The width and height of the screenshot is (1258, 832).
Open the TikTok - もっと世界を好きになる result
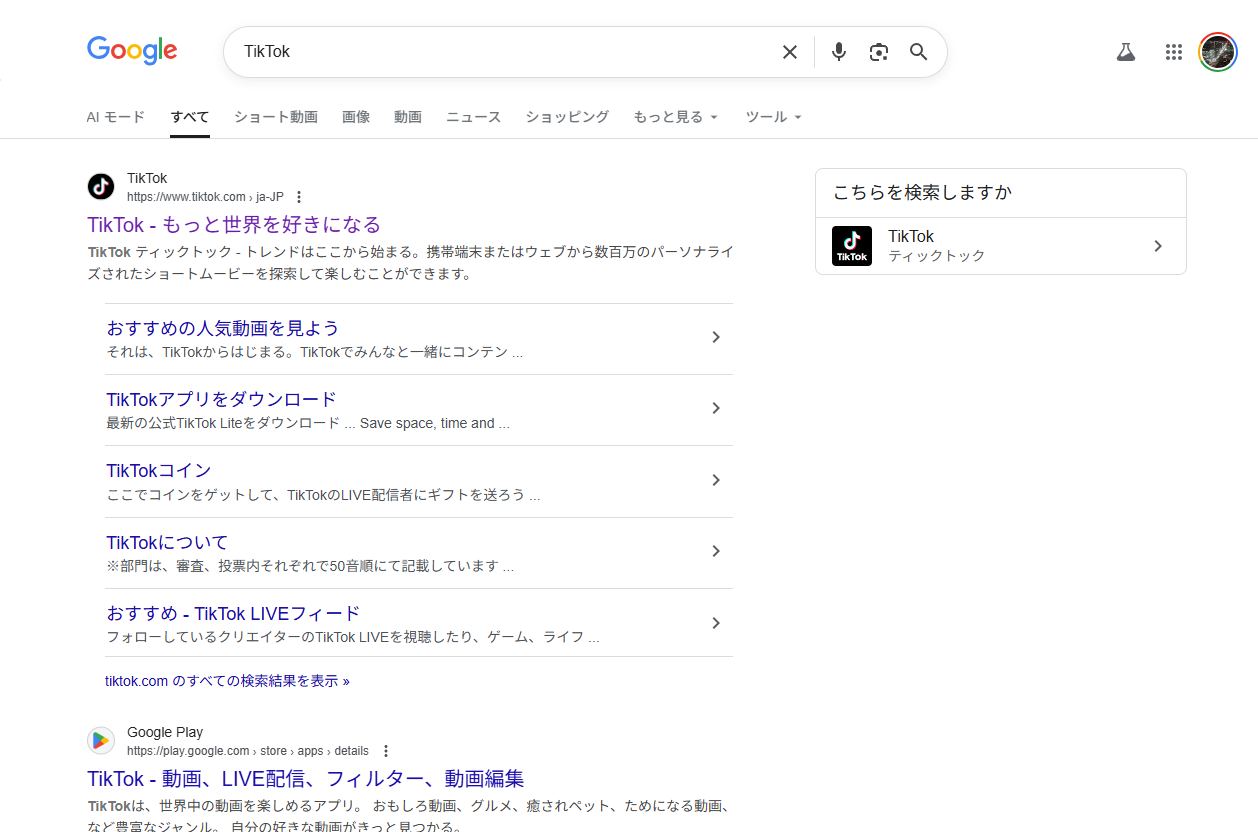tap(232, 224)
